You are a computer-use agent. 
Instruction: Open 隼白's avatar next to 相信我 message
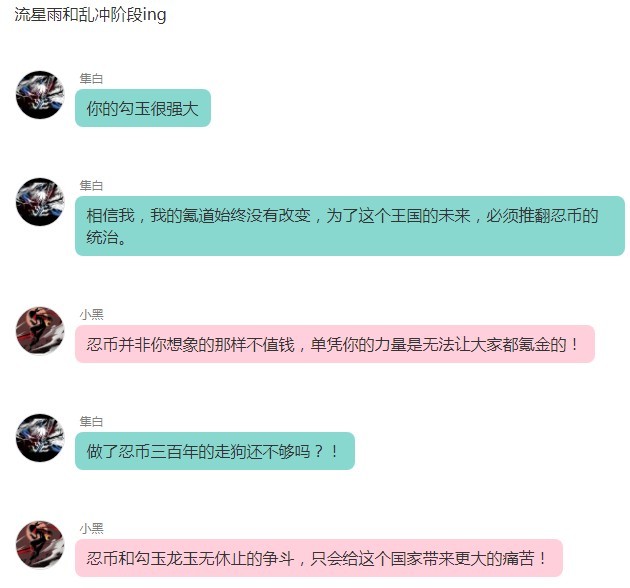coord(40,202)
